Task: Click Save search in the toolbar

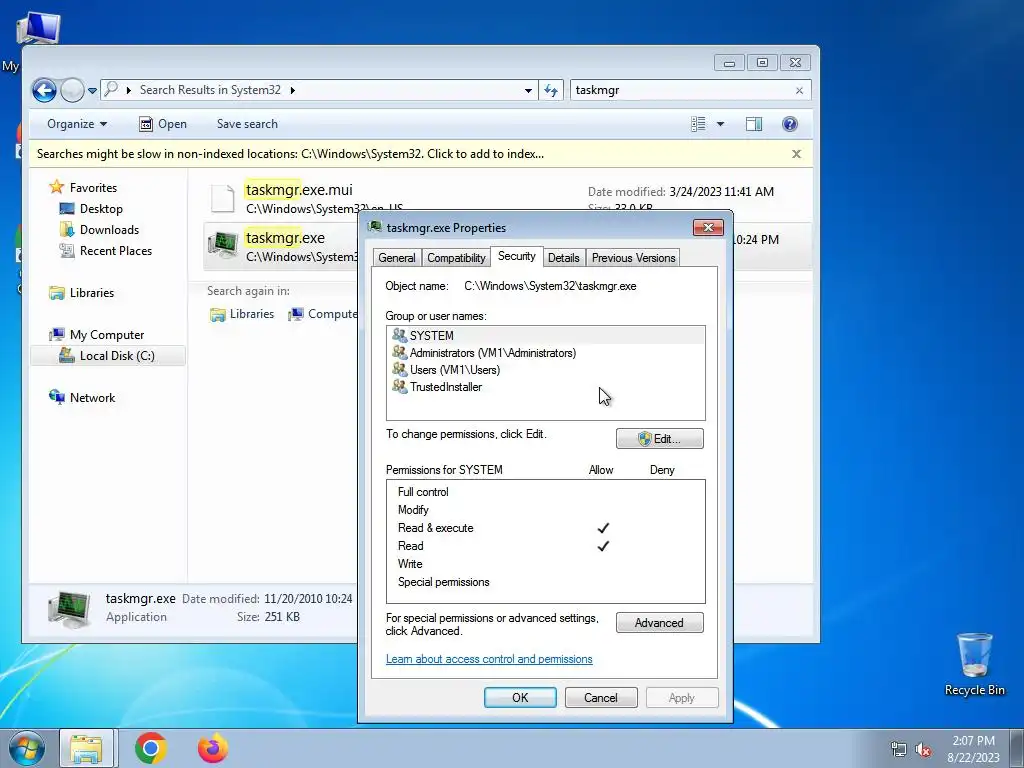Action: [247, 124]
